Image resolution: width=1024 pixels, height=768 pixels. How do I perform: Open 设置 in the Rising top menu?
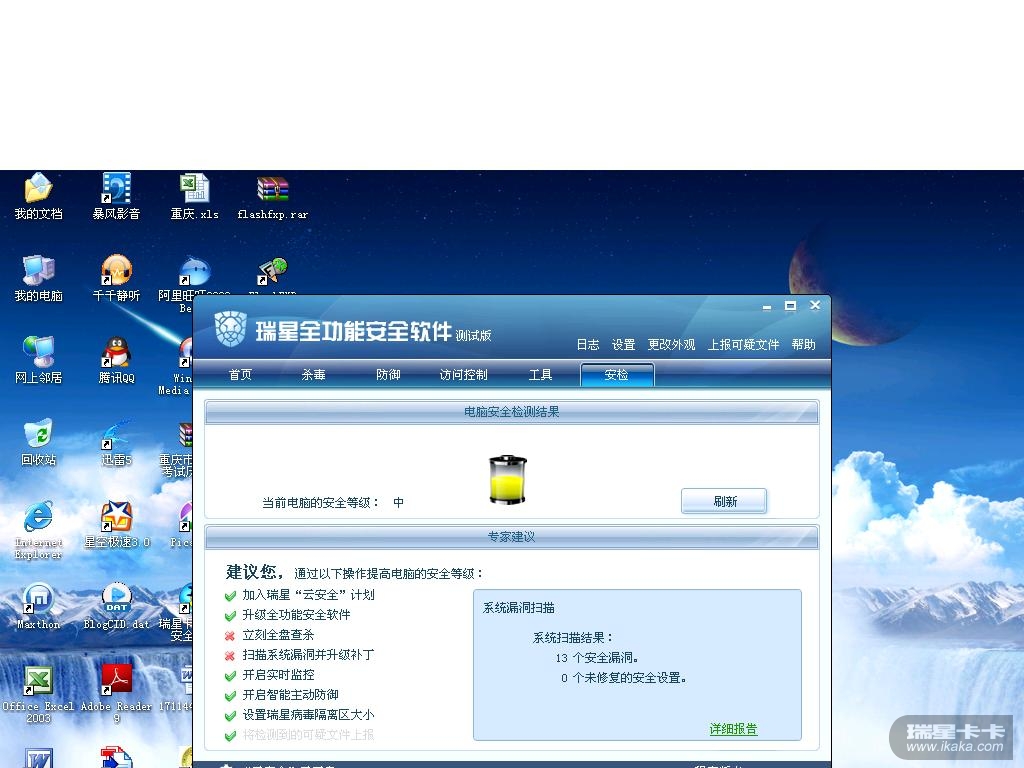623,344
